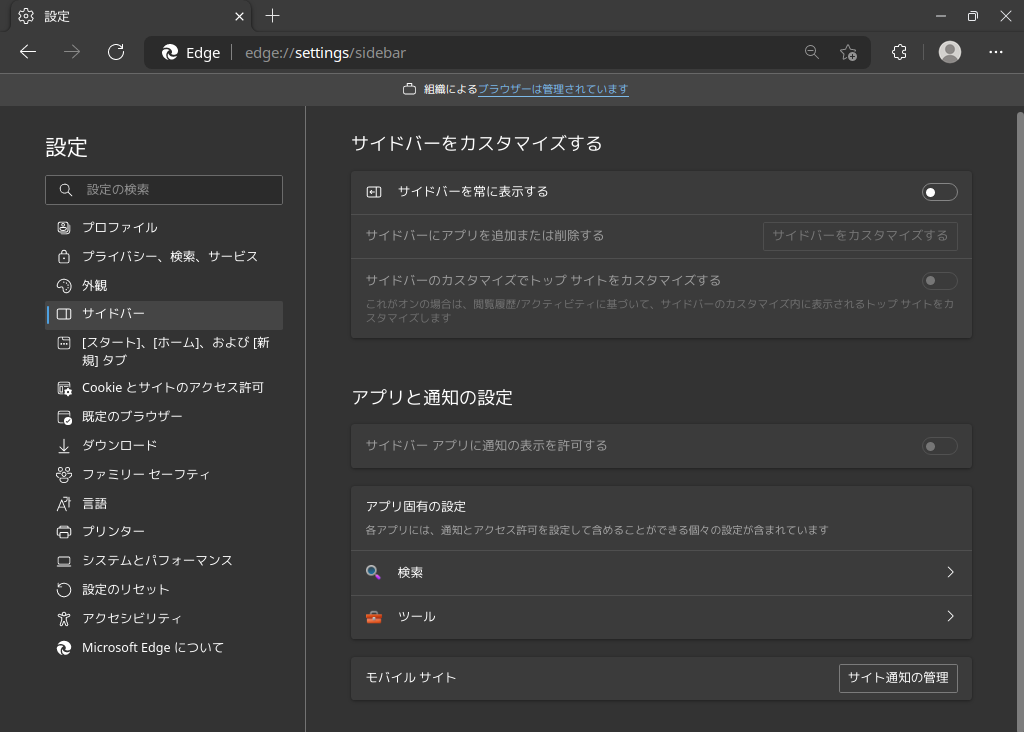Screen dimensions: 1024x732
Task: Open the profile avatar menu
Action: 950,52
